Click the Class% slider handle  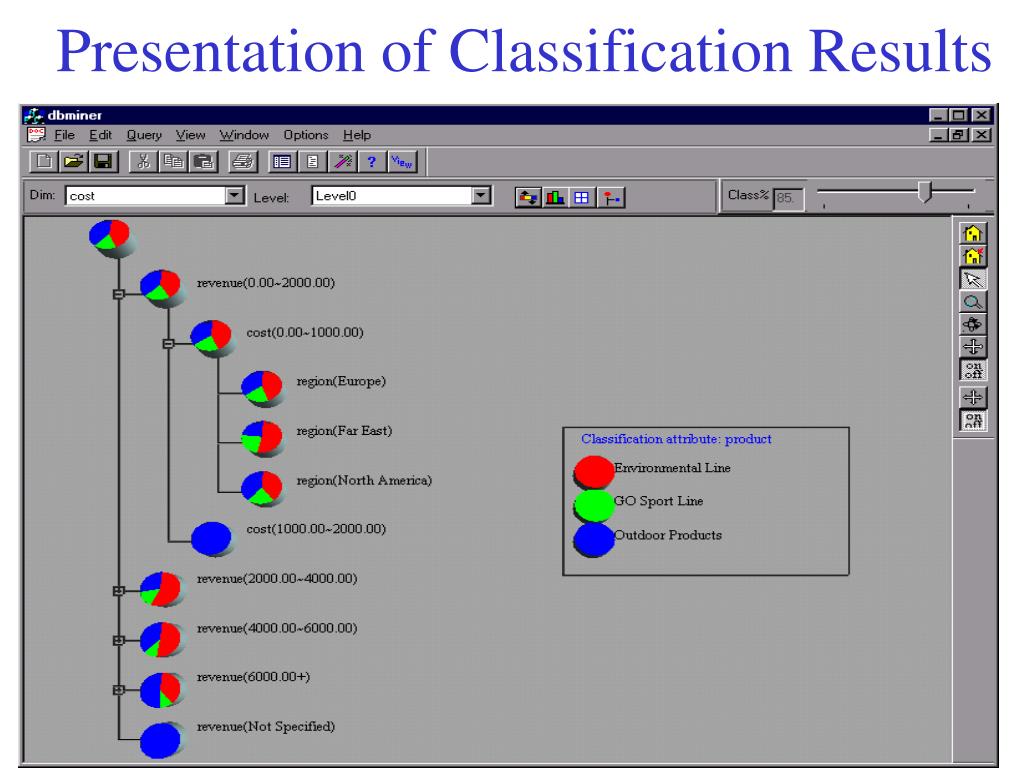click(x=925, y=193)
